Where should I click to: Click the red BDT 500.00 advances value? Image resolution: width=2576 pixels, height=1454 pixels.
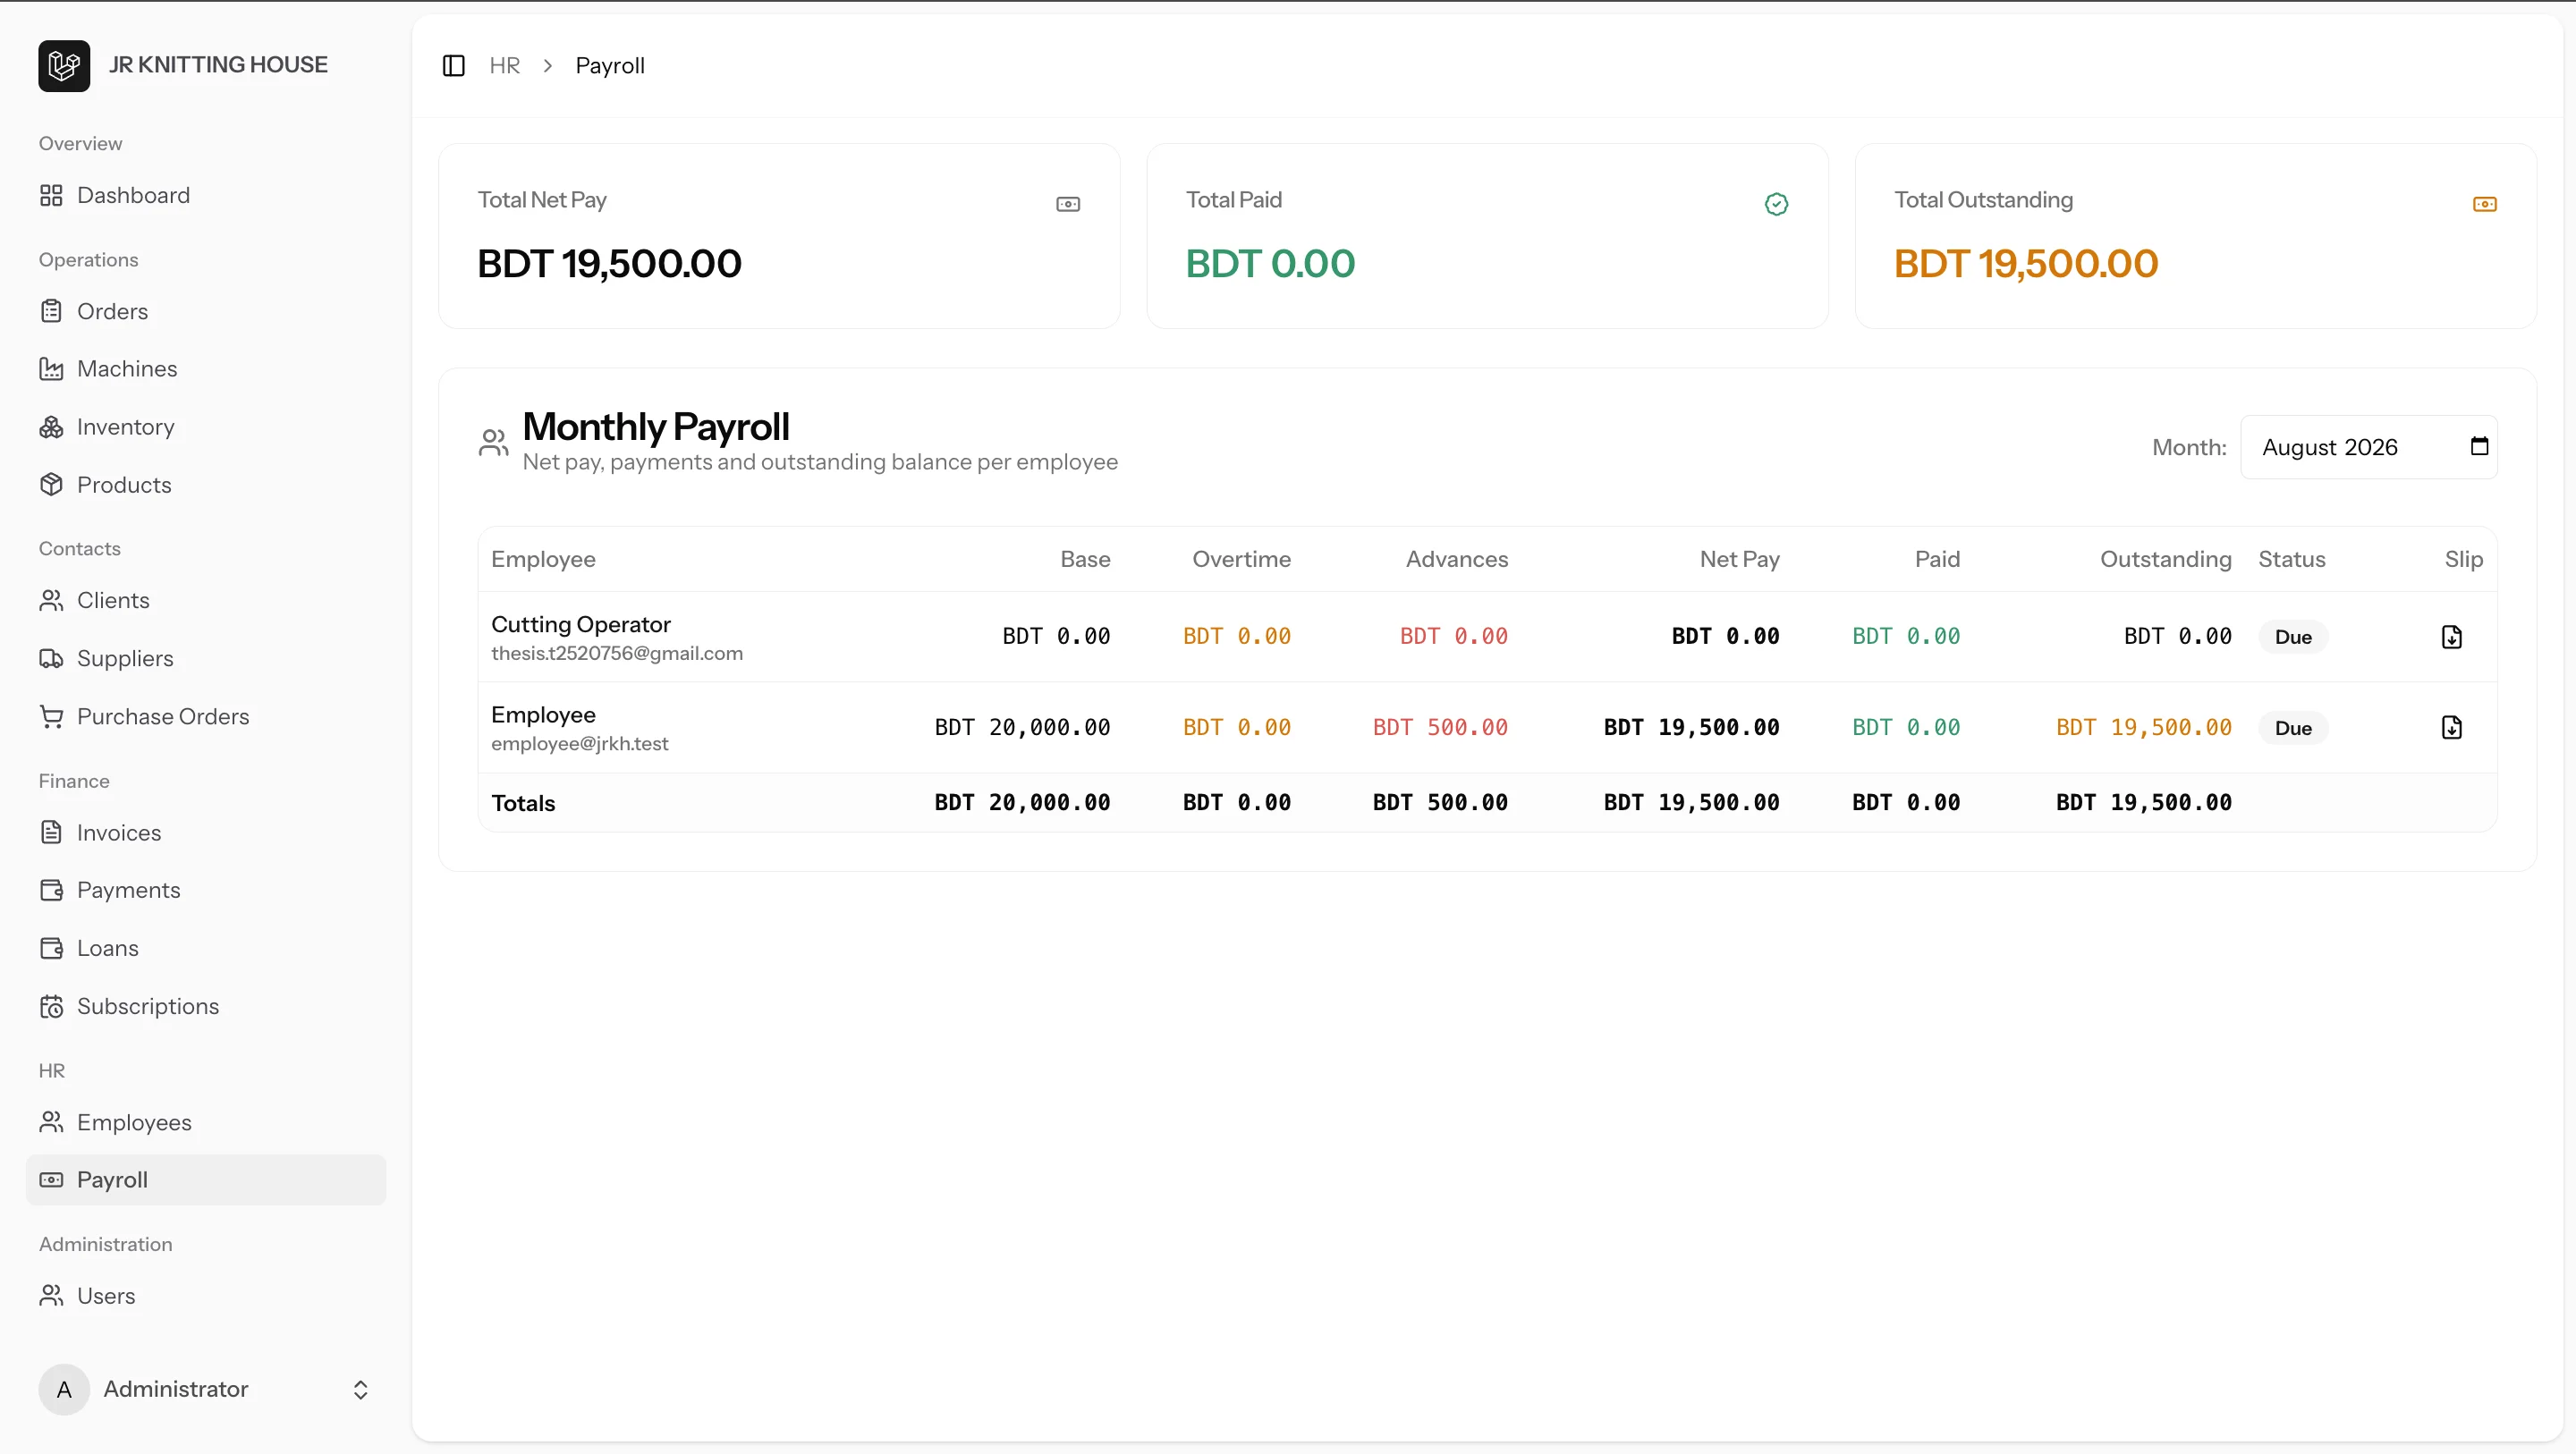click(x=1440, y=728)
